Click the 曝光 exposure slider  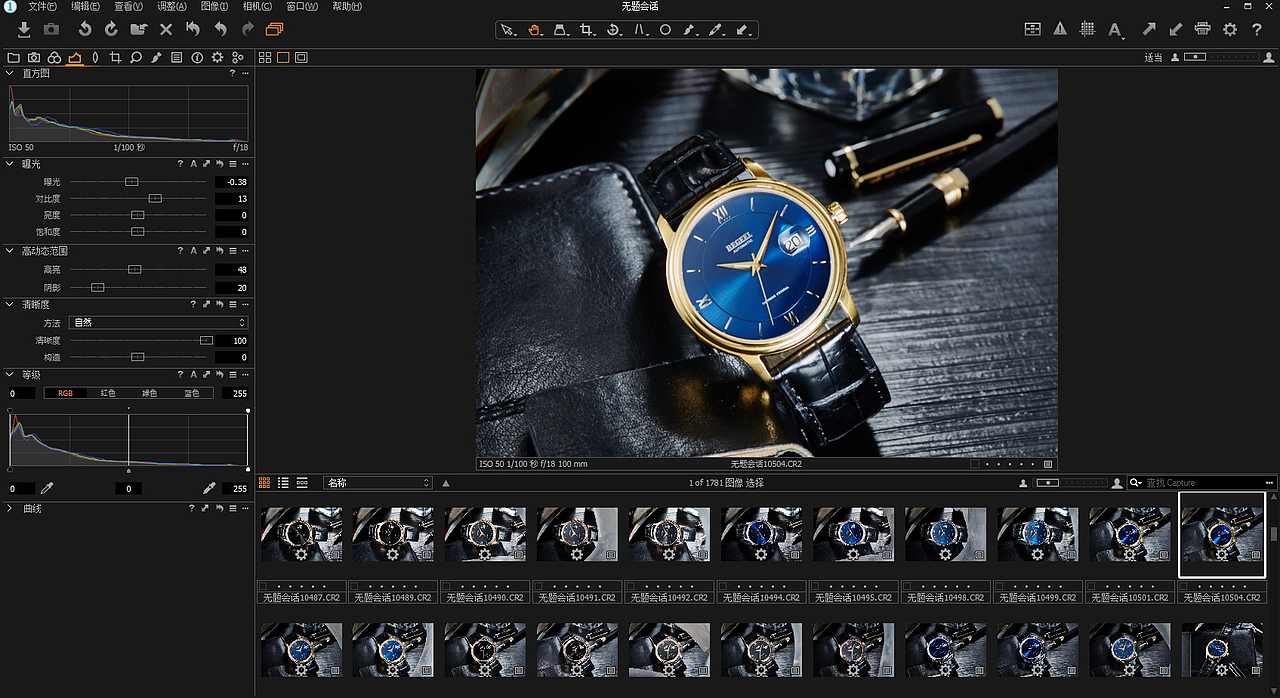[138, 182]
